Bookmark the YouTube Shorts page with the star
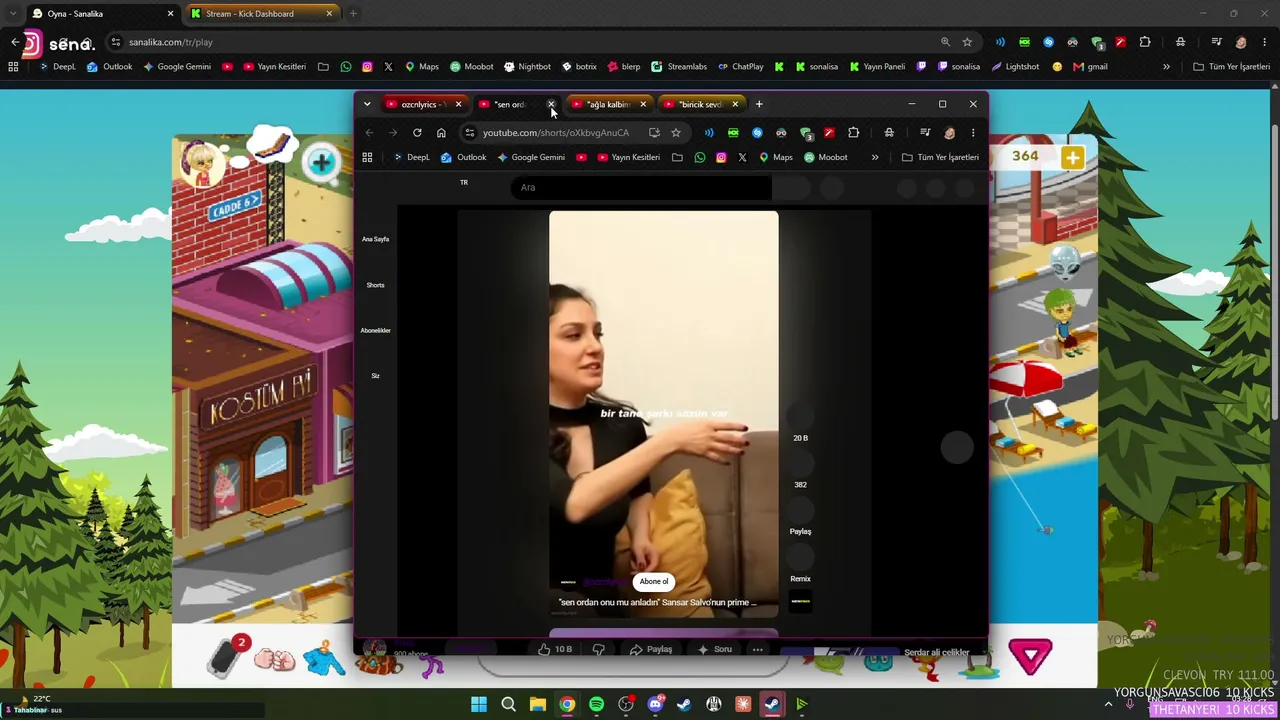Screen dimensions: 1280x720 pos(676,133)
